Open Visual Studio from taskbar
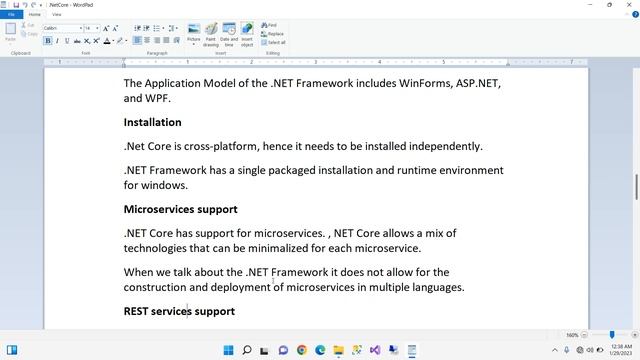The width and height of the screenshot is (640, 360). pos(375,350)
